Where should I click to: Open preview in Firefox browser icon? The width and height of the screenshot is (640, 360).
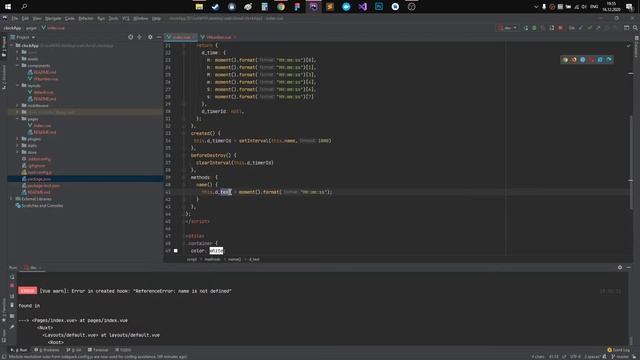coord(574,60)
